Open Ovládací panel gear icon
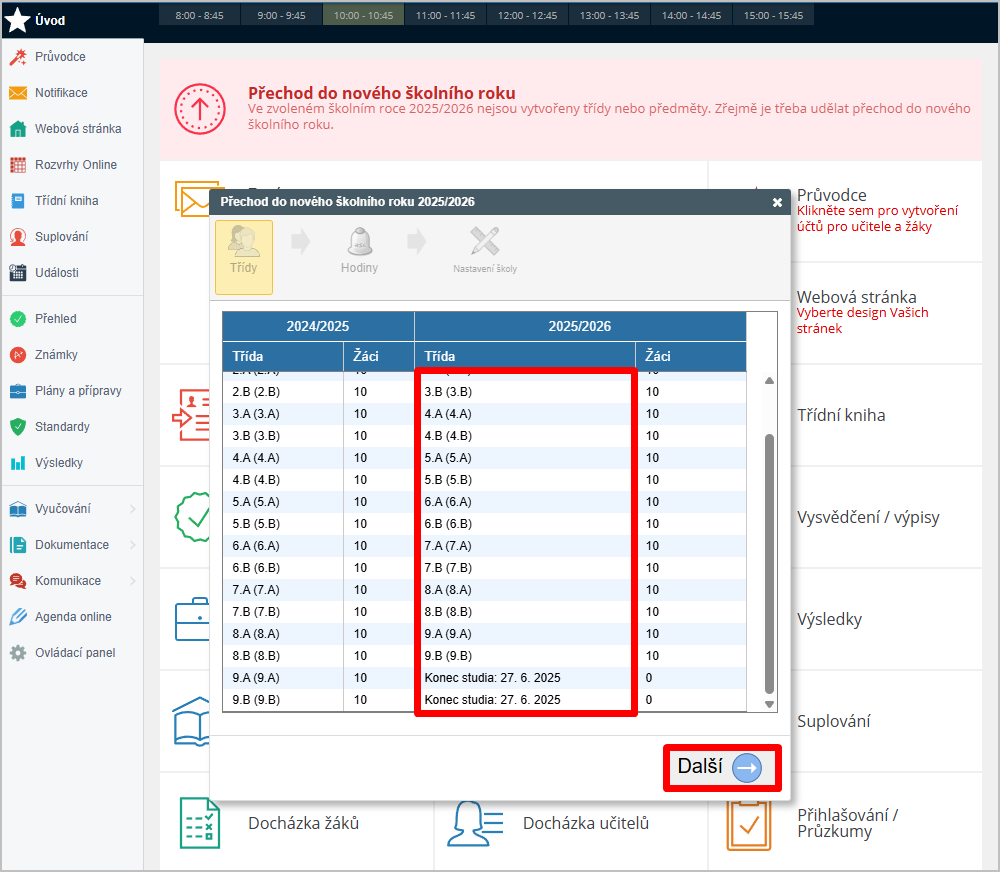1000x872 pixels. tap(17, 653)
